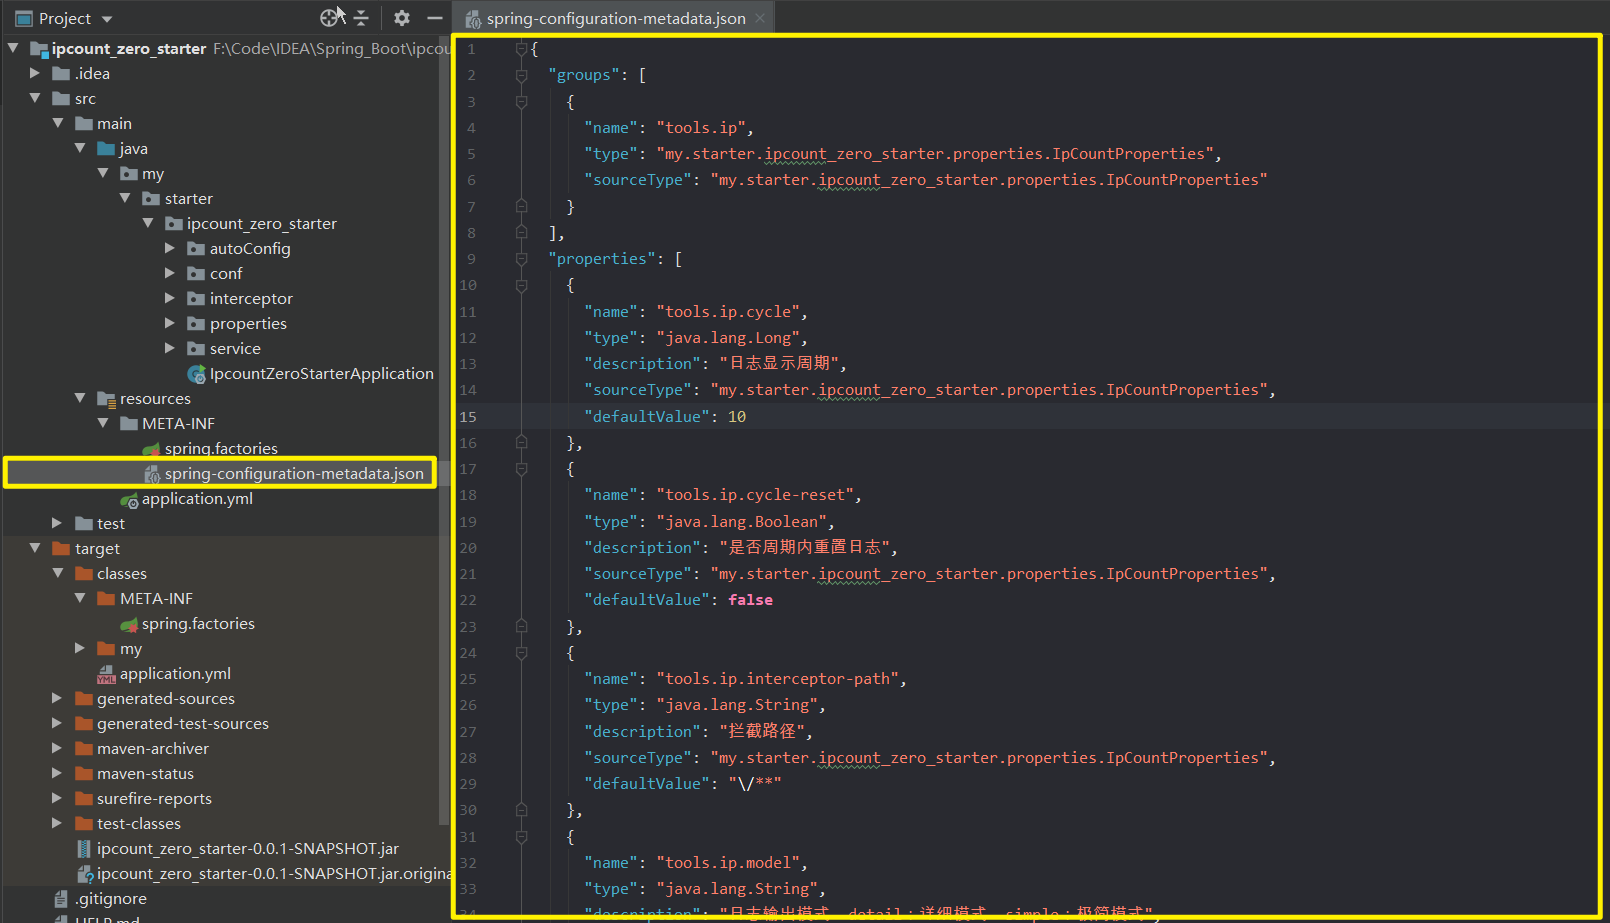The width and height of the screenshot is (1610, 923).
Task: Select the .gitignore file
Action: click(x=111, y=898)
